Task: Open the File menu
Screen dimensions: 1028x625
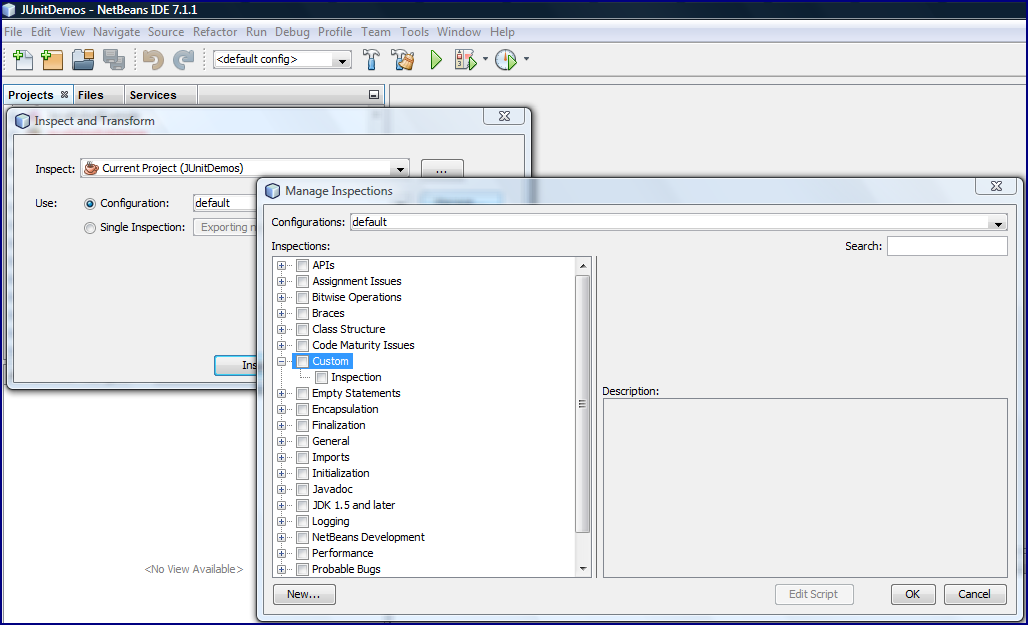Action: (x=13, y=31)
